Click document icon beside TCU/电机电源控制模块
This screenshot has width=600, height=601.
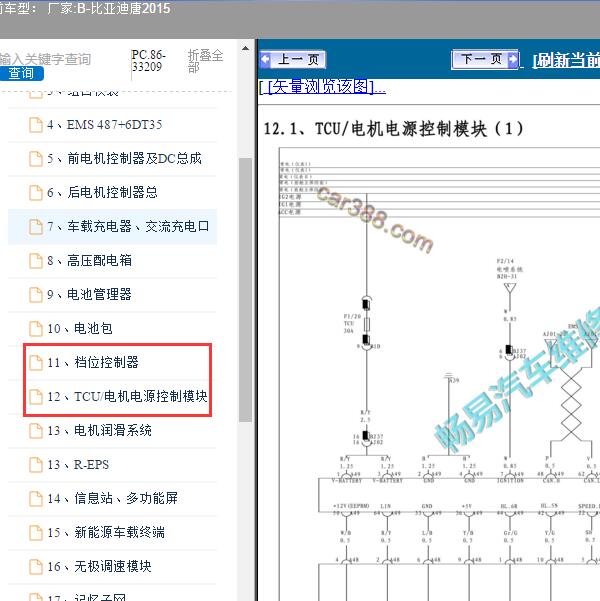(x=36, y=397)
